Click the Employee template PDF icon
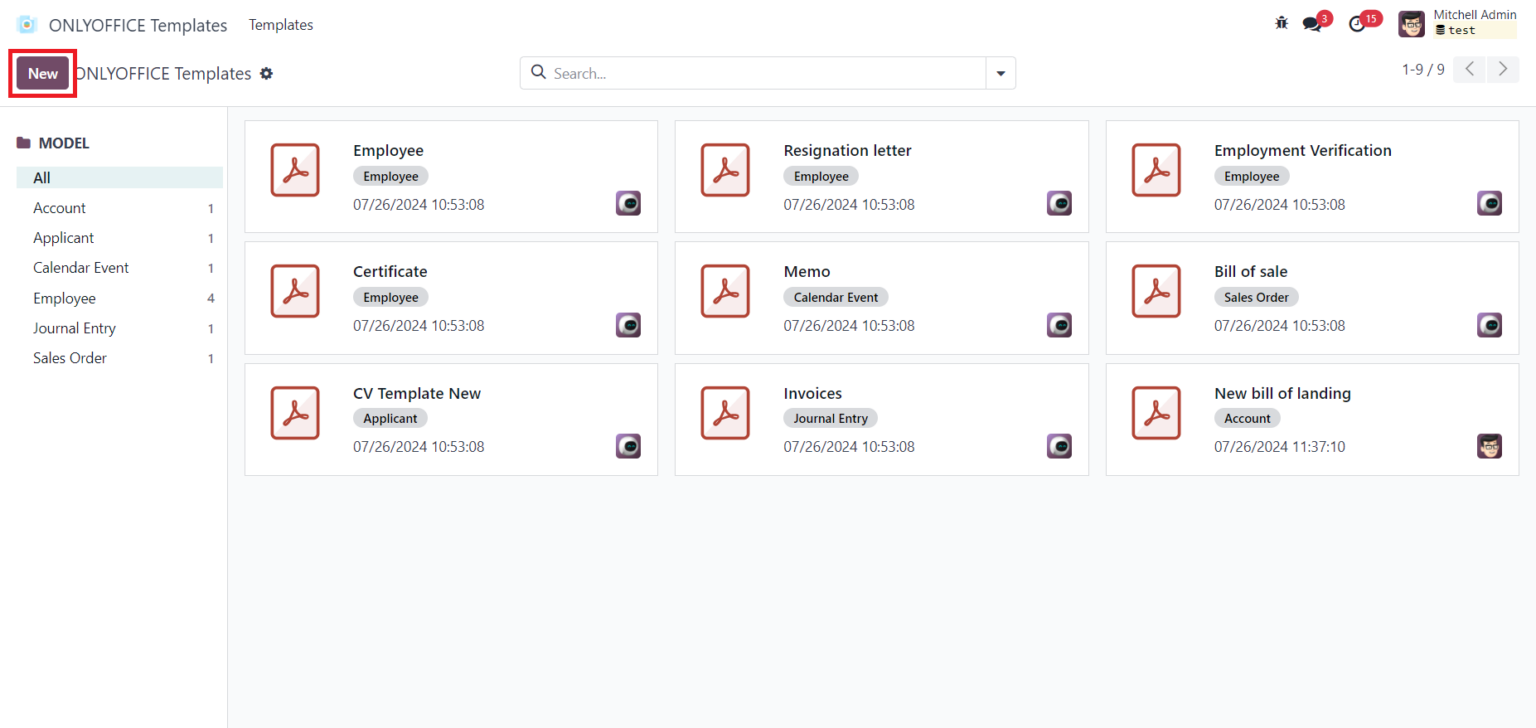This screenshot has height=728, width=1536. point(295,170)
